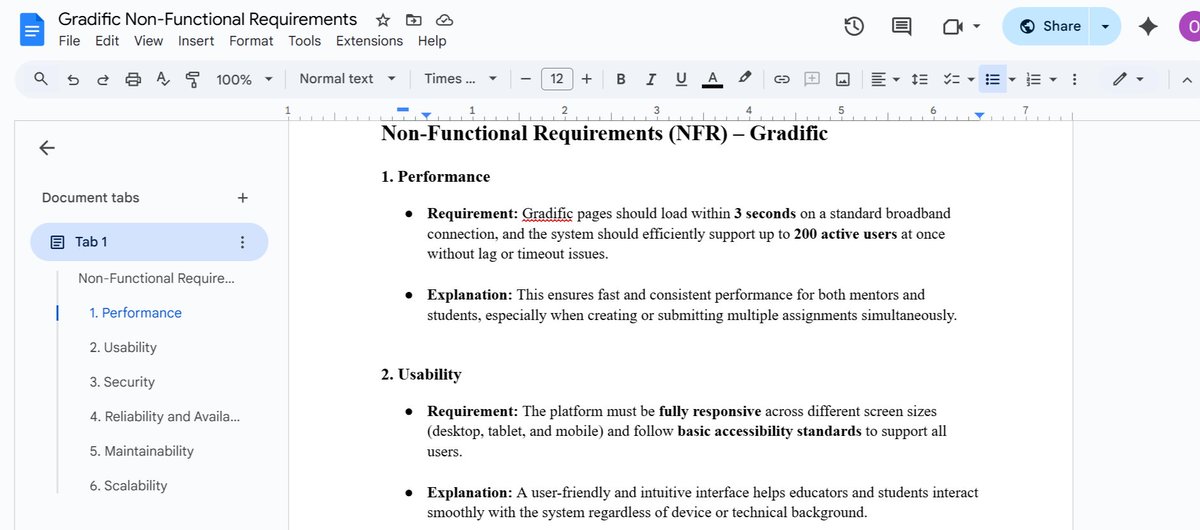Viewport: 1200px width, 530px height.
Task: Open the Format menu
Action: 251,41
